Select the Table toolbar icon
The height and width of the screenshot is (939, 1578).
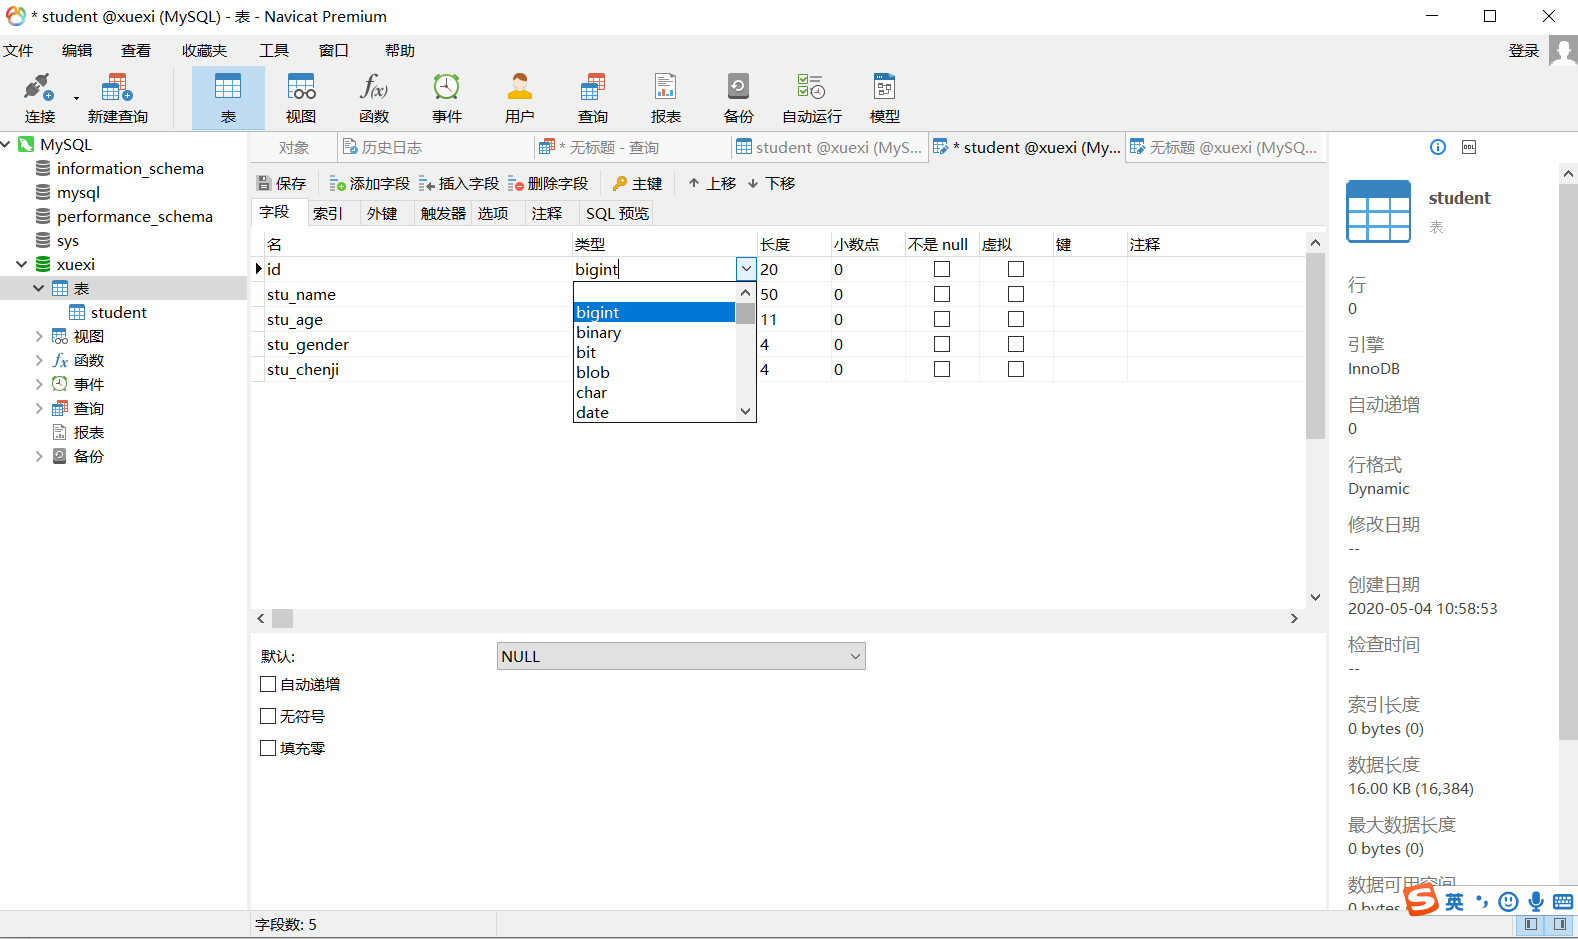(228, 98)
